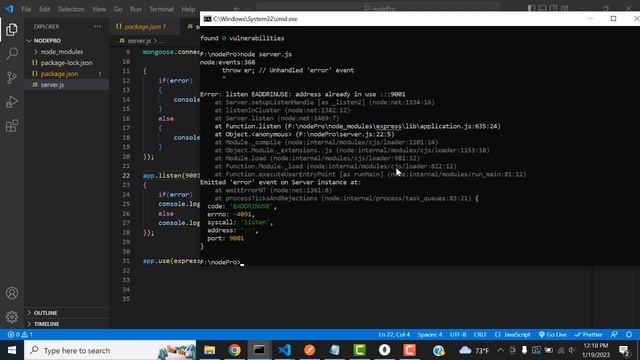Expand the TIMELINE section
This screenshot has width=640, height=360.
[x=46, y=324]
